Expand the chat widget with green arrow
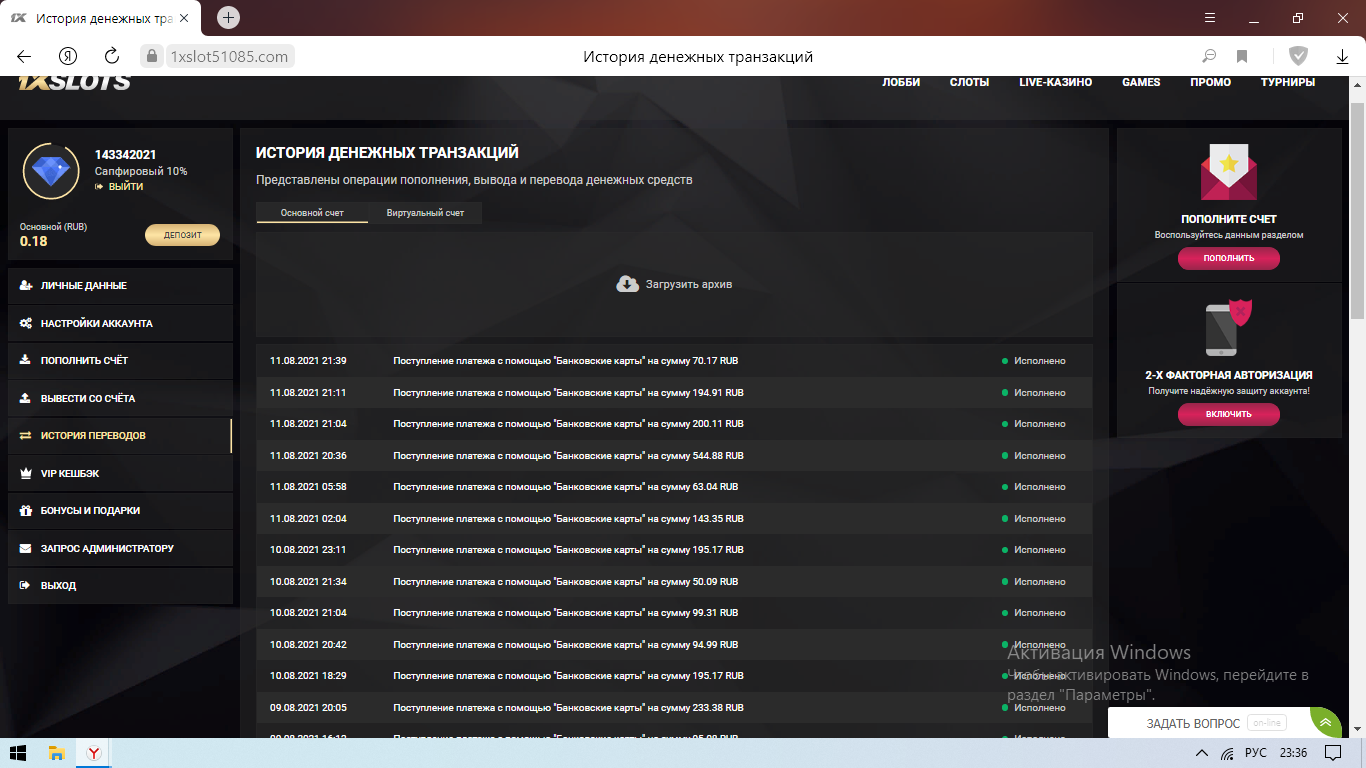The height and width of the screenshot is (768, 1366). 1325,722
